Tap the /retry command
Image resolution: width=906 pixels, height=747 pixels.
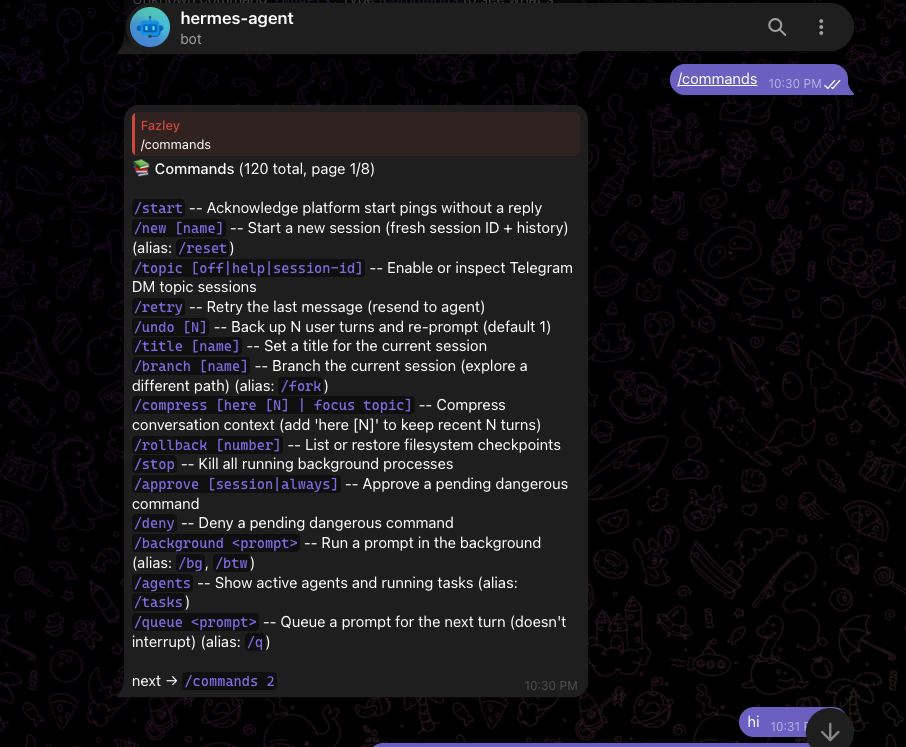pyautogui.click(x=158, y=307)
